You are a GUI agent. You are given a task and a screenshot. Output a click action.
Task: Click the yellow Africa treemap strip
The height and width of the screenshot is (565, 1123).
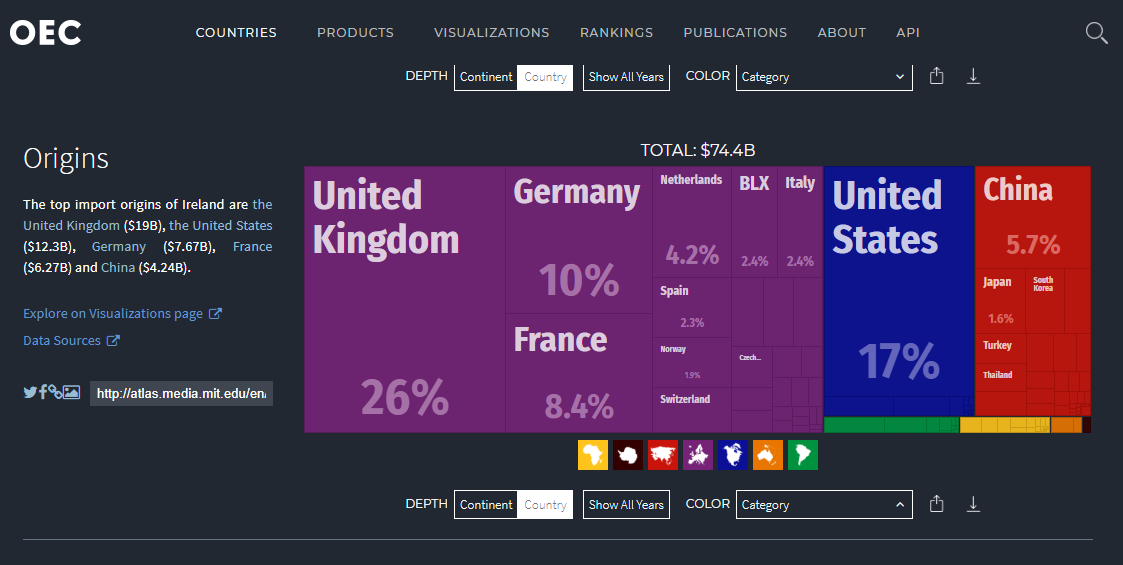click(x=1004, y=425)
